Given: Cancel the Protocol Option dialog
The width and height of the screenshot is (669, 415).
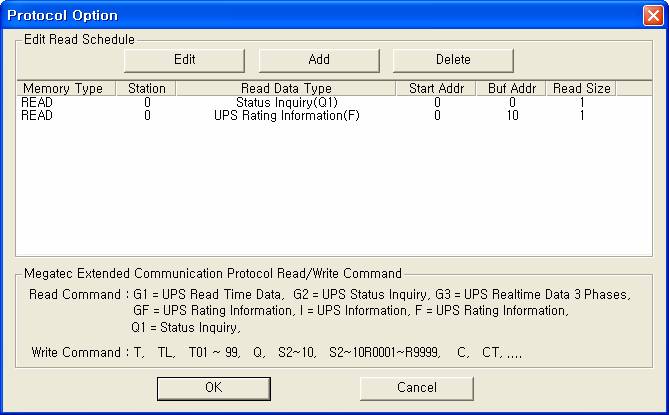Looking at the screenshot, I should click(x=417, y=387).
